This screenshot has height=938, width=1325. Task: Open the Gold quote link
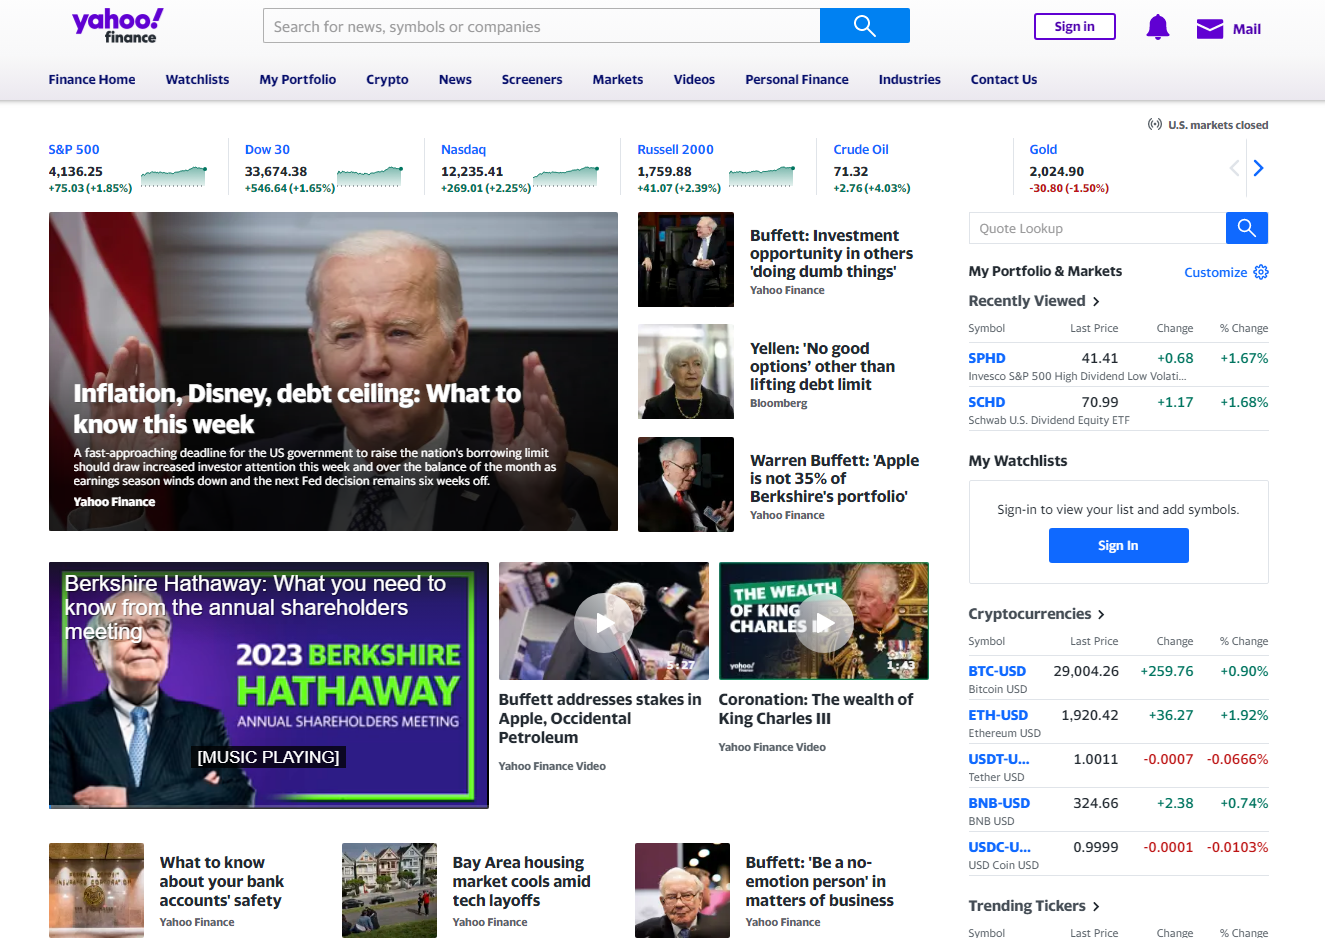(x=1043, y=150)
